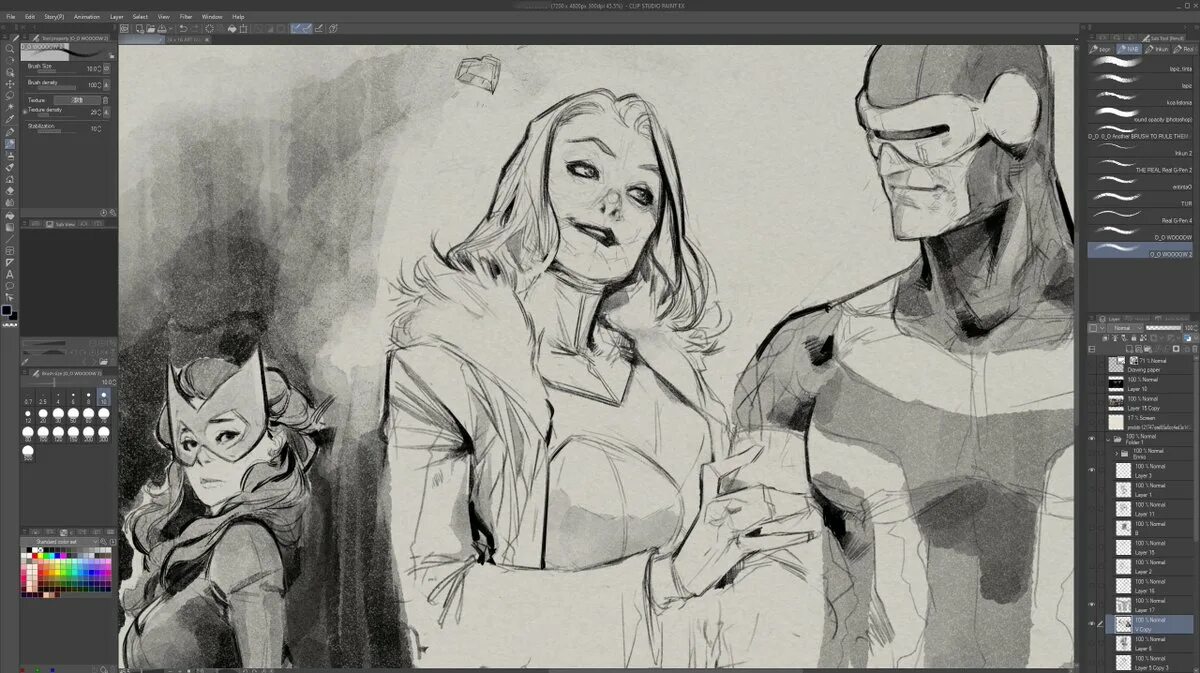Select the Balloon tool

[x=10, y=286]
